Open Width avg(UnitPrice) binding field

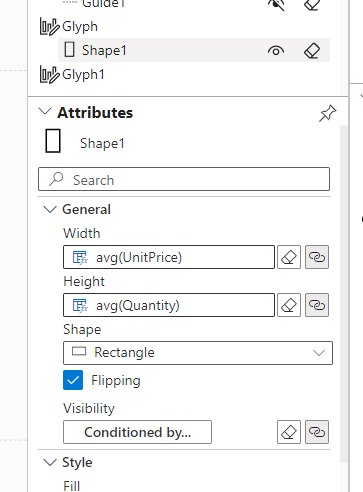pyautogui.click(x=169, y=257)
